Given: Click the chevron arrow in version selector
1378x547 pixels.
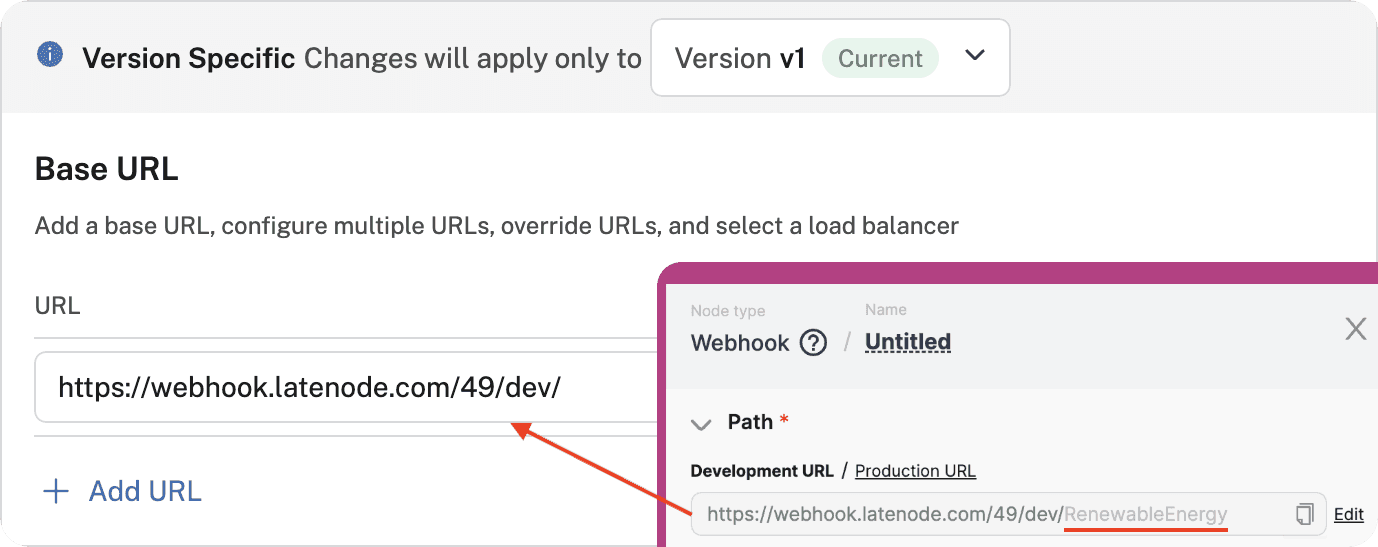Looking at the screenshot, I should pos(976,56).
